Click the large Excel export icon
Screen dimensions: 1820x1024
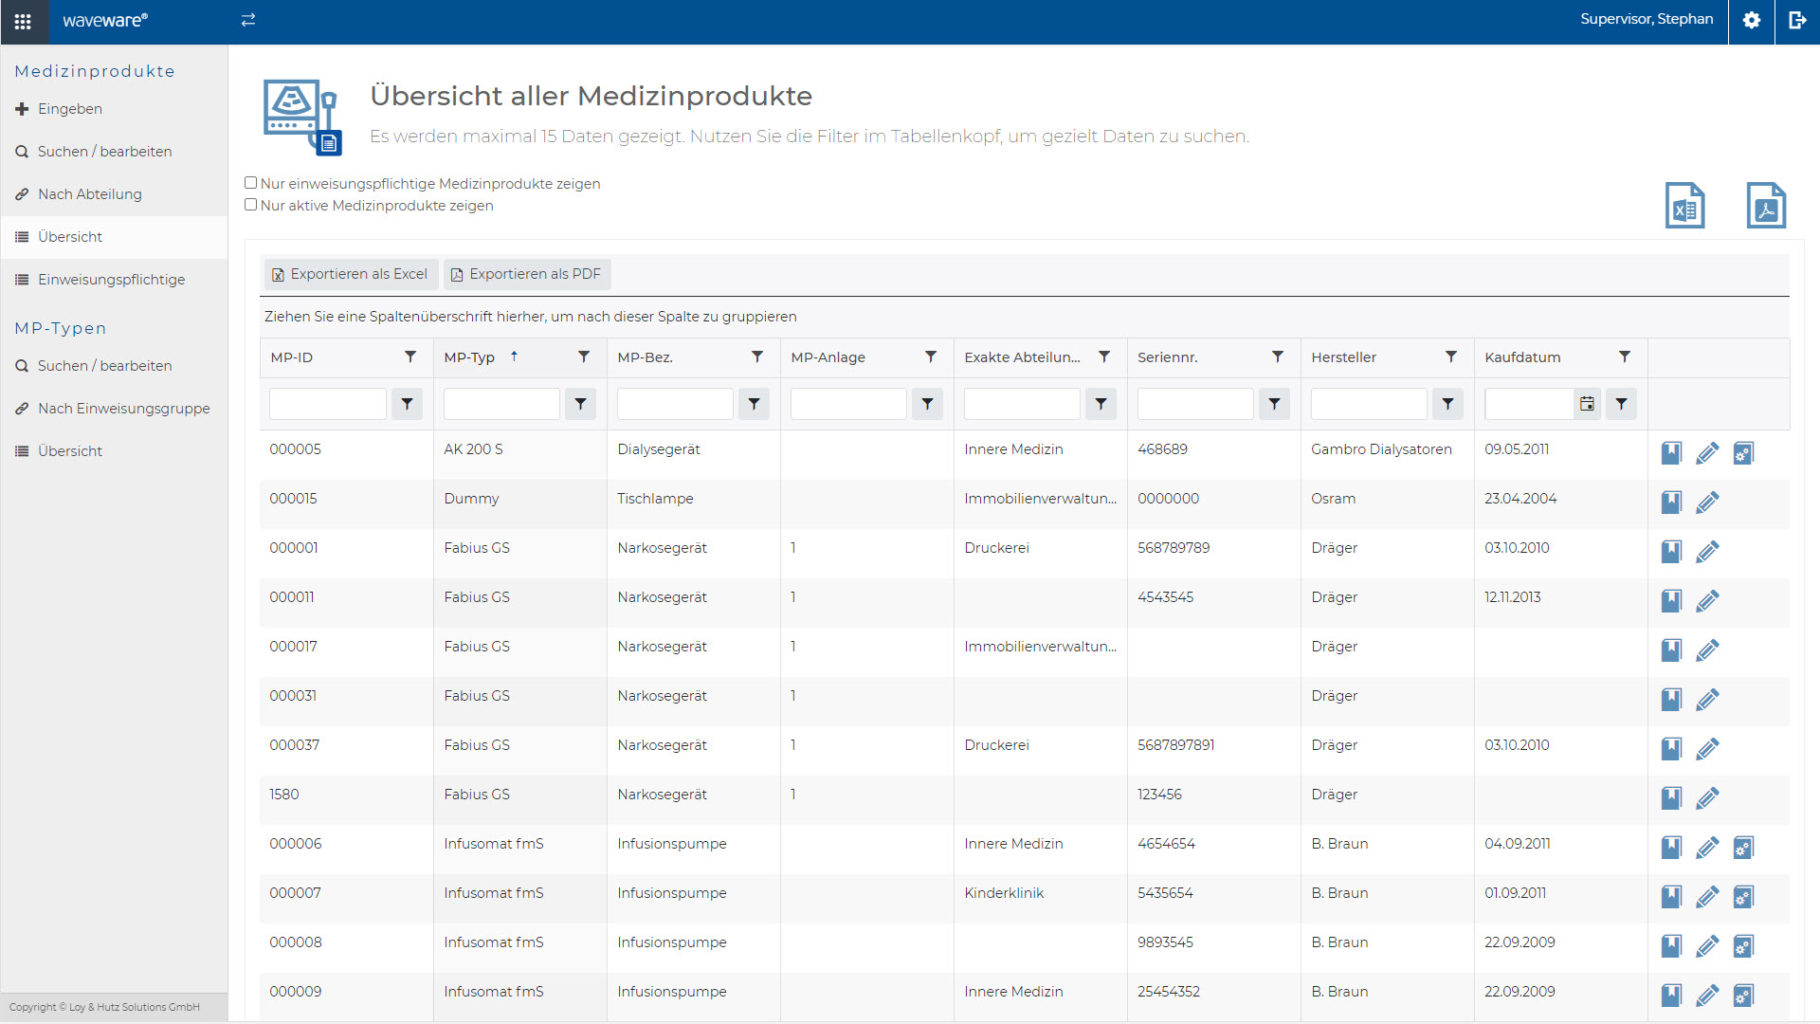tap(1684, 206)
